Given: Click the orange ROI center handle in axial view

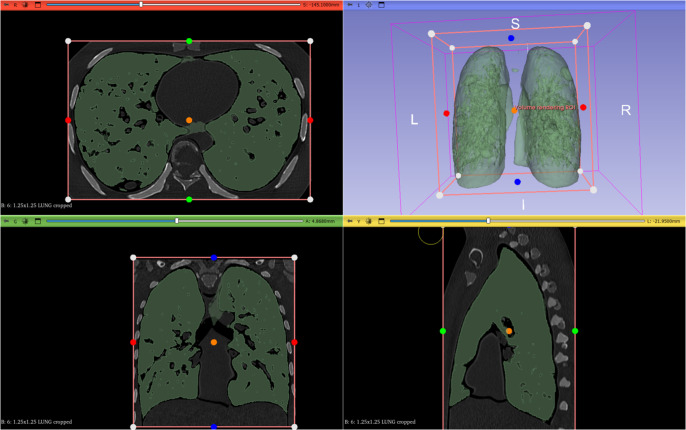Looking at the screenshot, I should point(189,120).
